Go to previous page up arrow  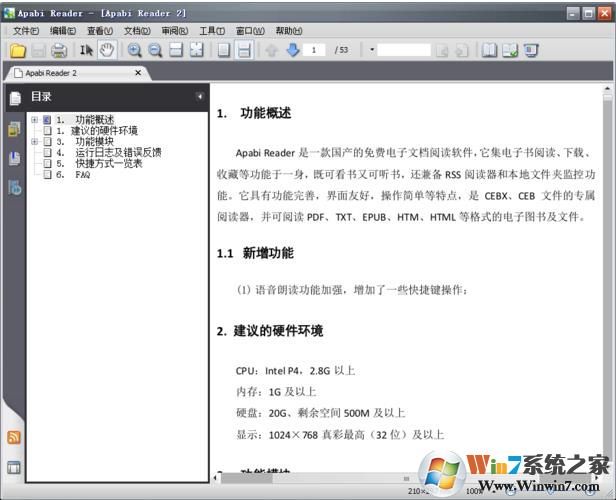tap(272, 50)
